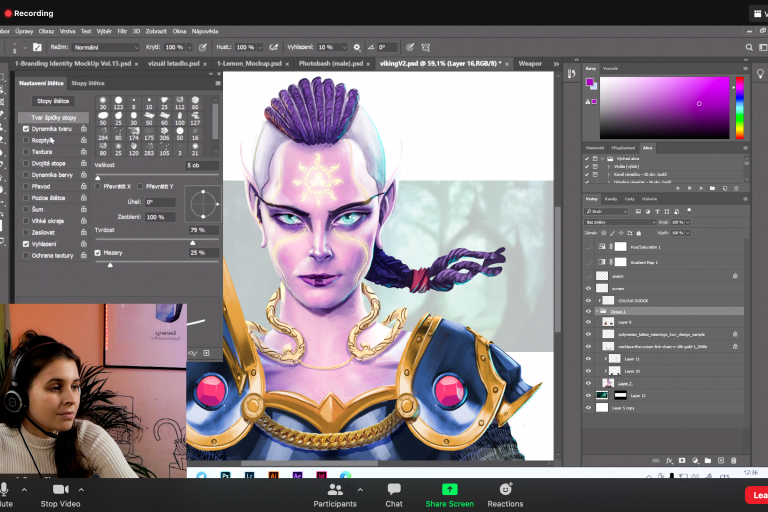The width and height of the screenshot is (768, 512).
Task: Disable the Mezery spacing checkbox
Action: [x=98, y=253]
